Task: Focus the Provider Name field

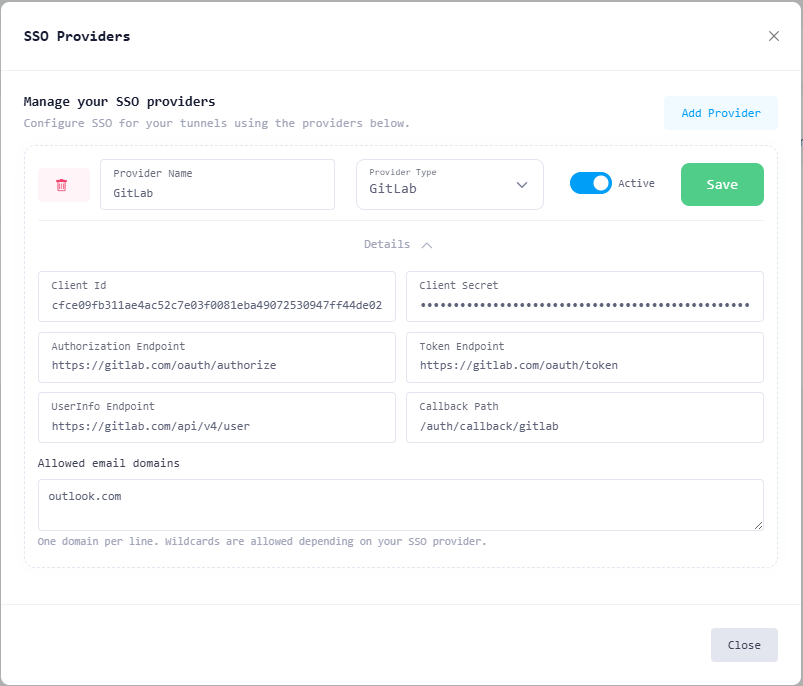Action: click(217, 194)
